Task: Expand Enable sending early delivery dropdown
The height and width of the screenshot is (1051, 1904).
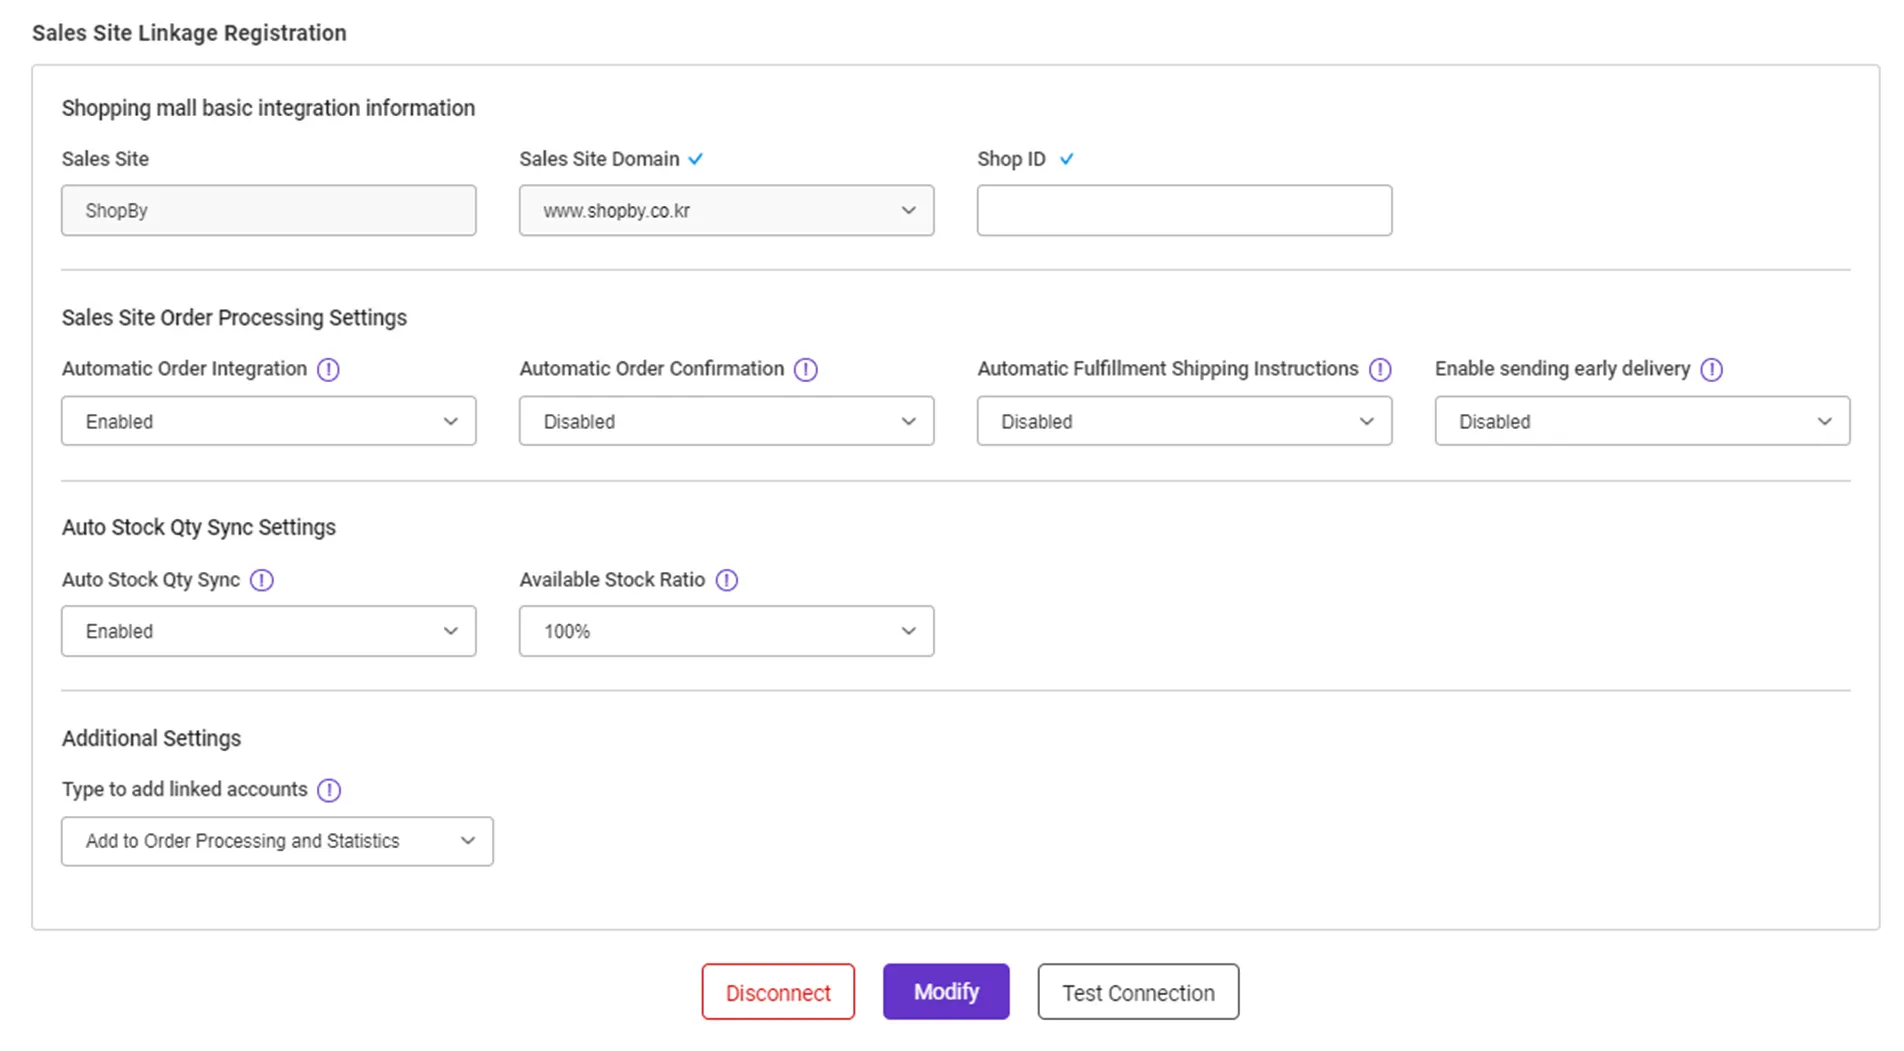Action: 1642,421
